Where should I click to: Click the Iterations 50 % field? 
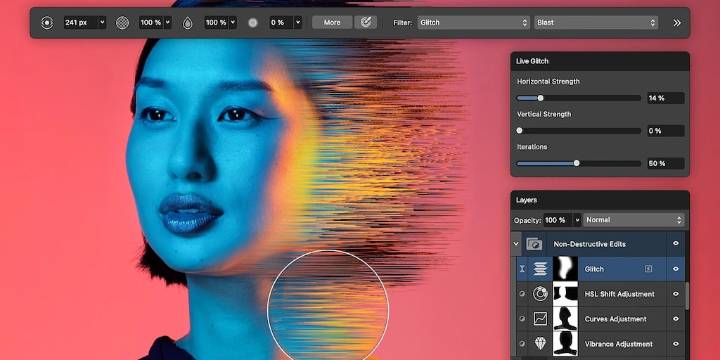tap(665, 163)
